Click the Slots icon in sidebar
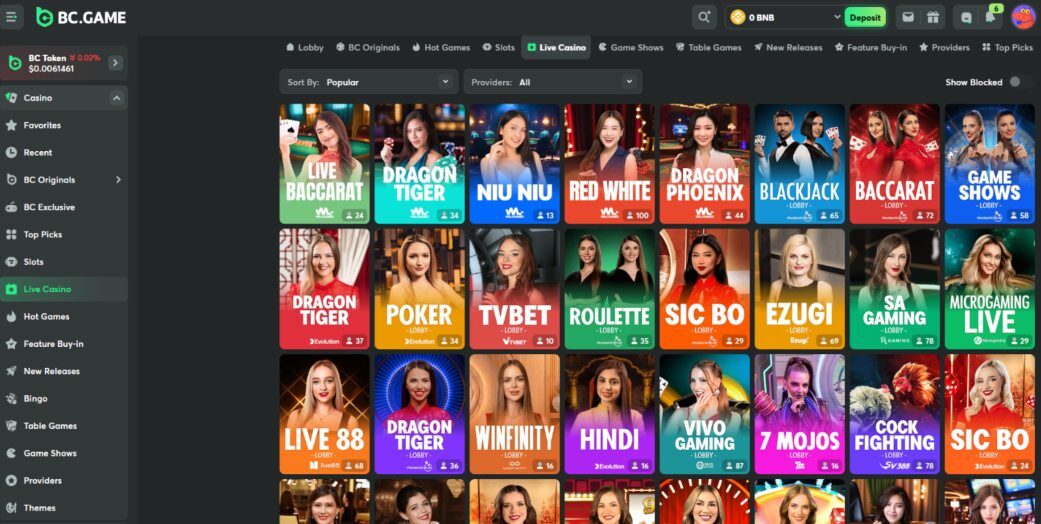 click(x=11, y=262)
